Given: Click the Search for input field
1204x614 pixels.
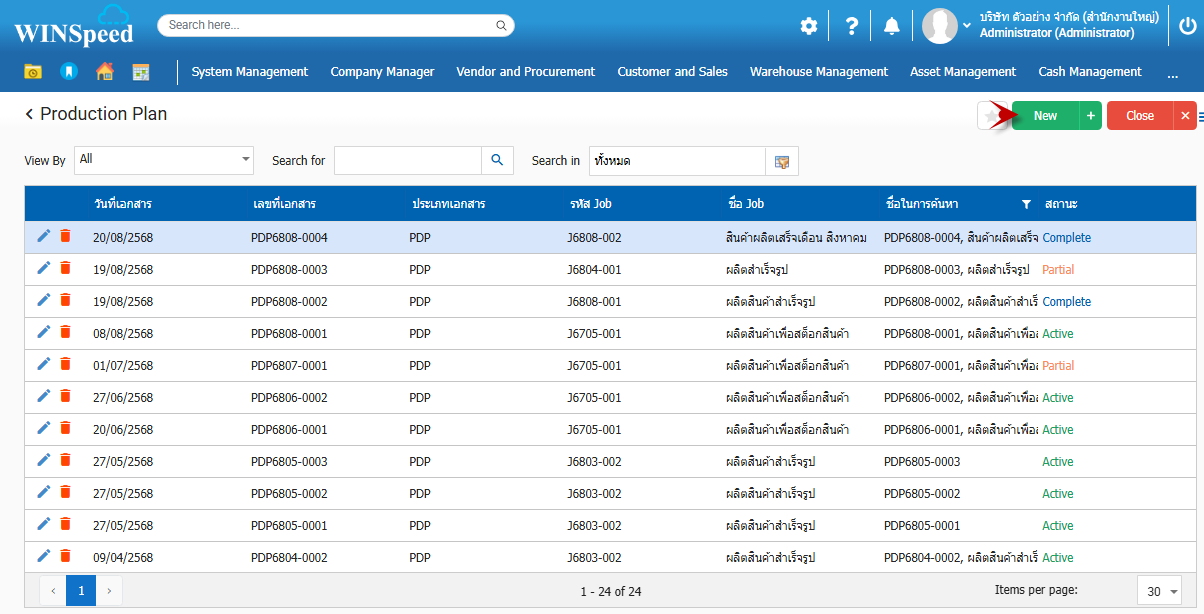Looking at the screenshot, I should [407, 160].
